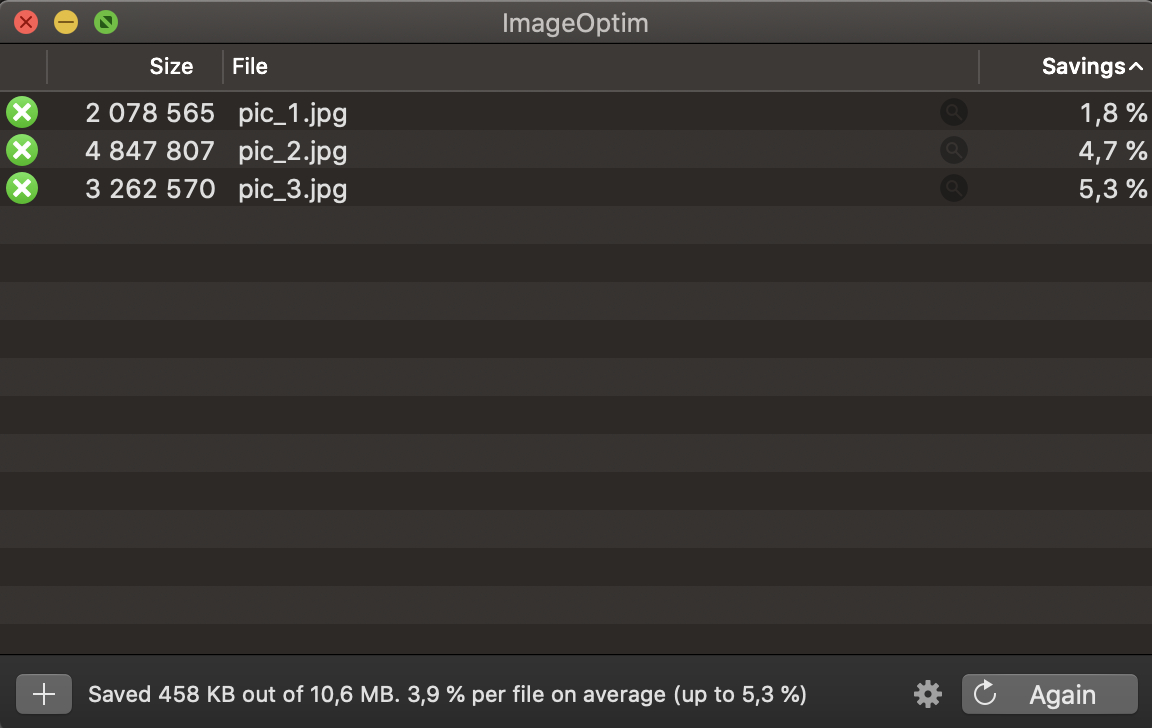Open preferences with the gear icon
This screenshot has height=728, width=1152.
(928, 694)
